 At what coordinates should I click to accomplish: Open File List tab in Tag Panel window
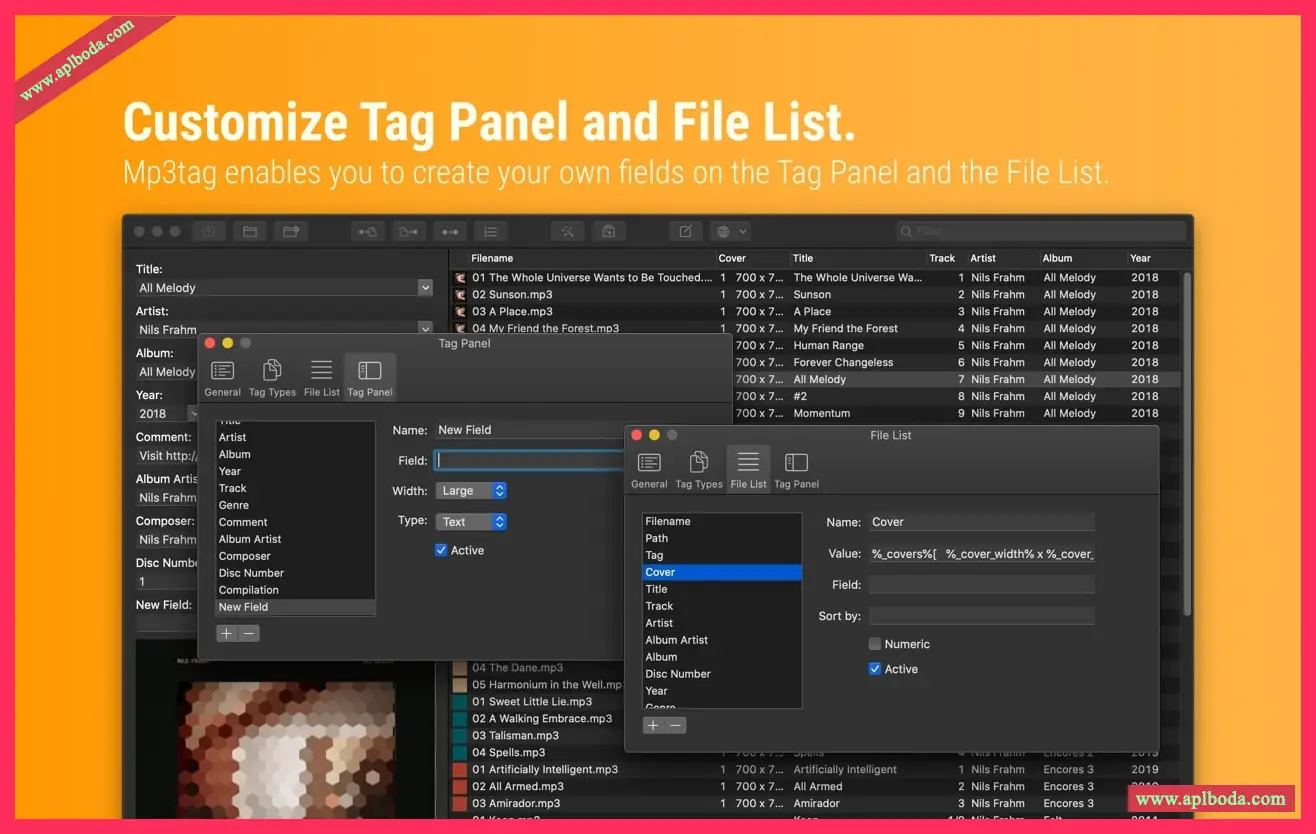pos(321,378)
